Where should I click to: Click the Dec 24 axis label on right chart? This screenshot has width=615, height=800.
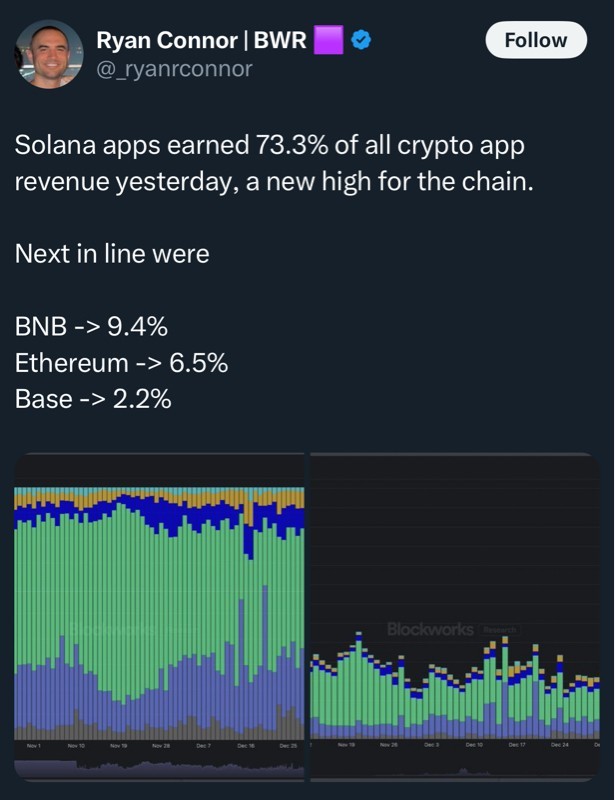click(x=562, y=746)
